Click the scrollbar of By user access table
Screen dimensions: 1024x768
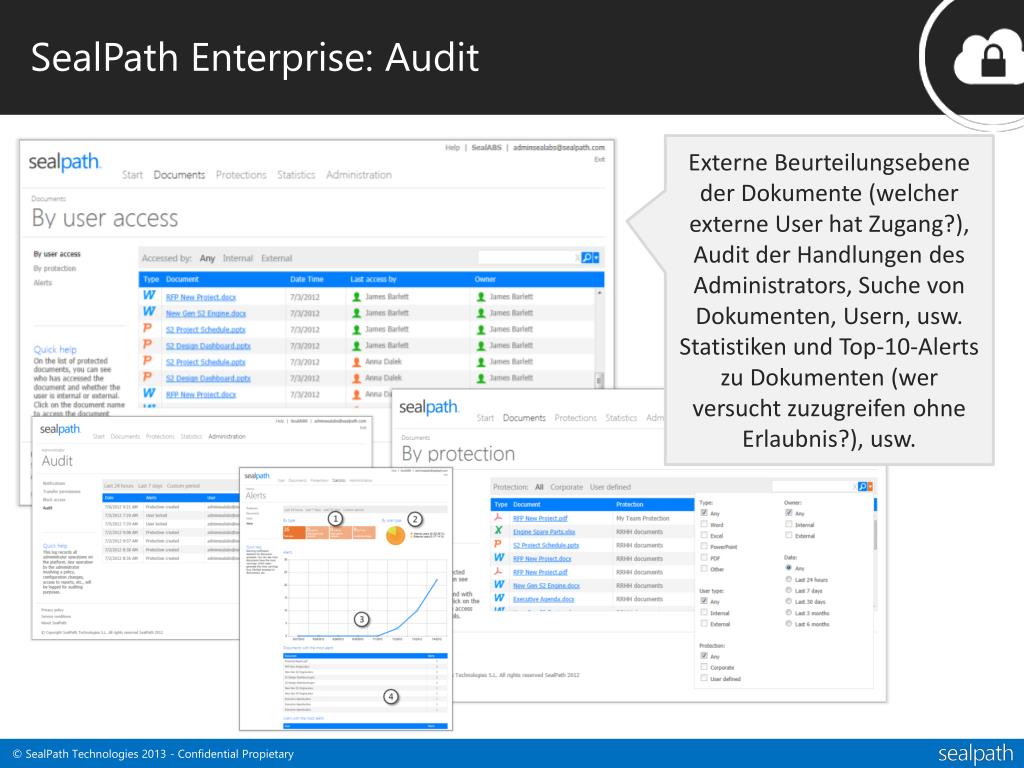599,337
